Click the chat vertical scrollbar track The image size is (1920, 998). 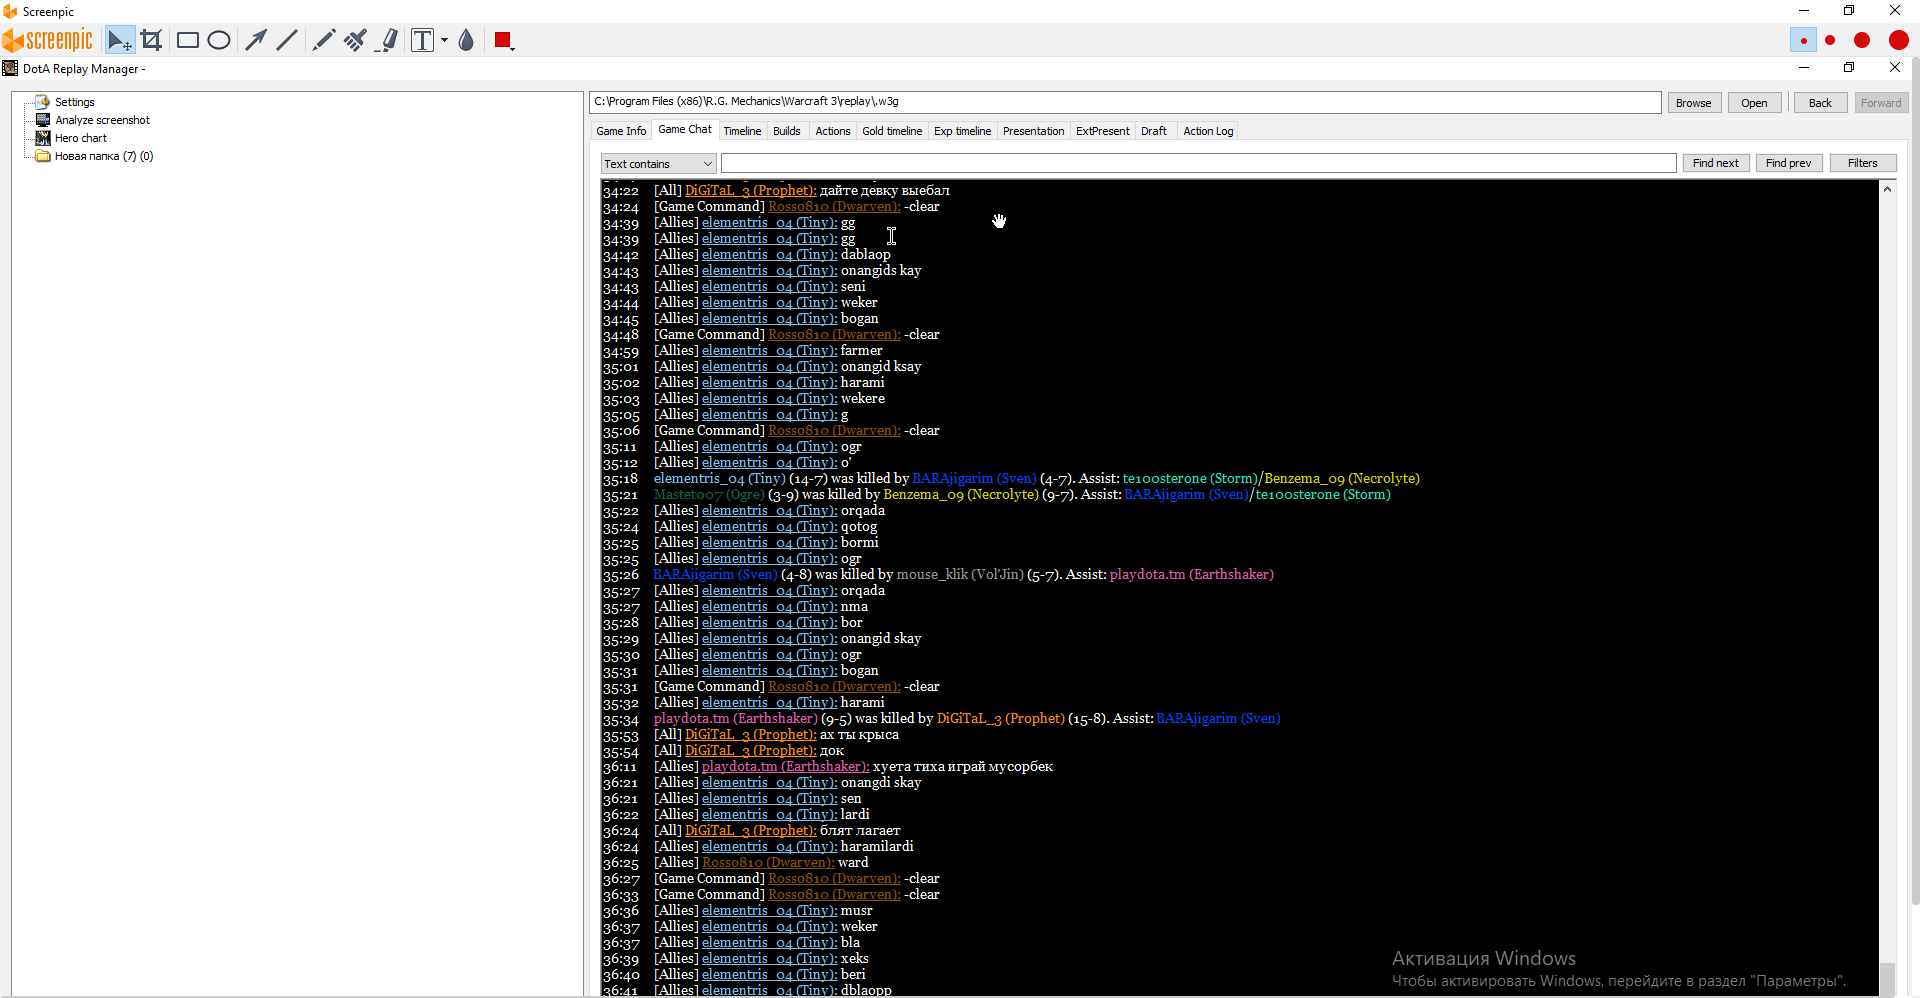pyautogui.click(x=1887, y=580)
